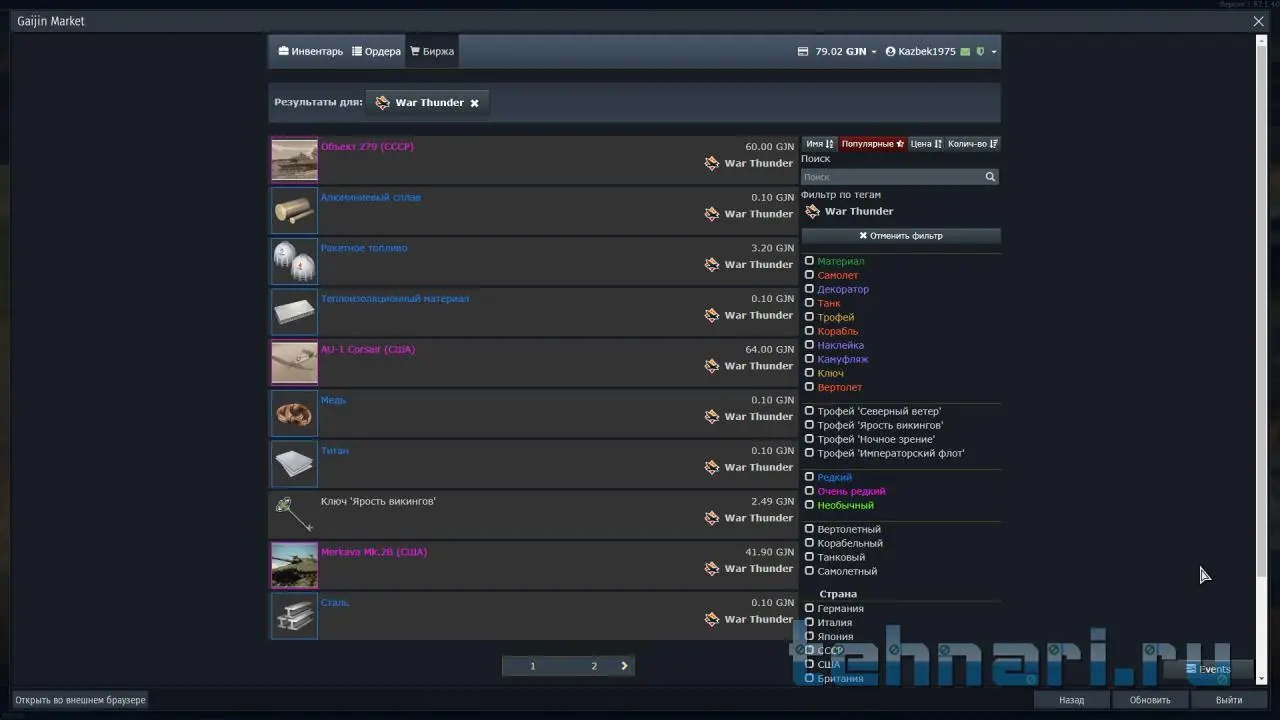Focus the Поиск search field
Image resolution: width=1280 pixels, height=720 pixels.
point(893,177)
